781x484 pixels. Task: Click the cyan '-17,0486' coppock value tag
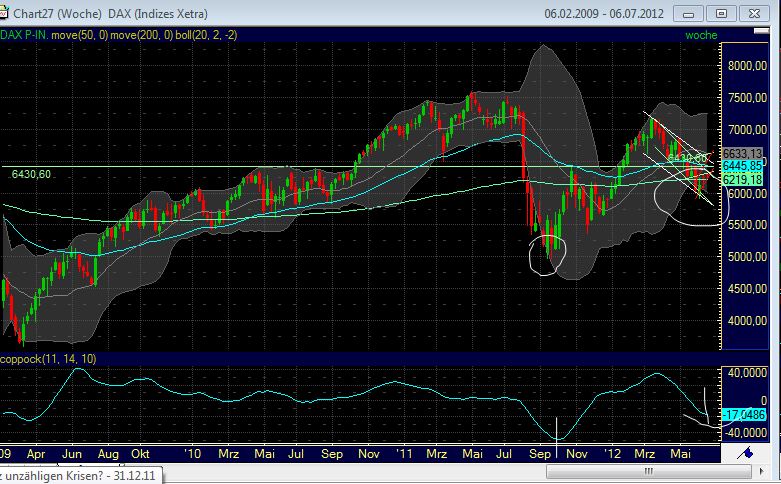[744, 414]
